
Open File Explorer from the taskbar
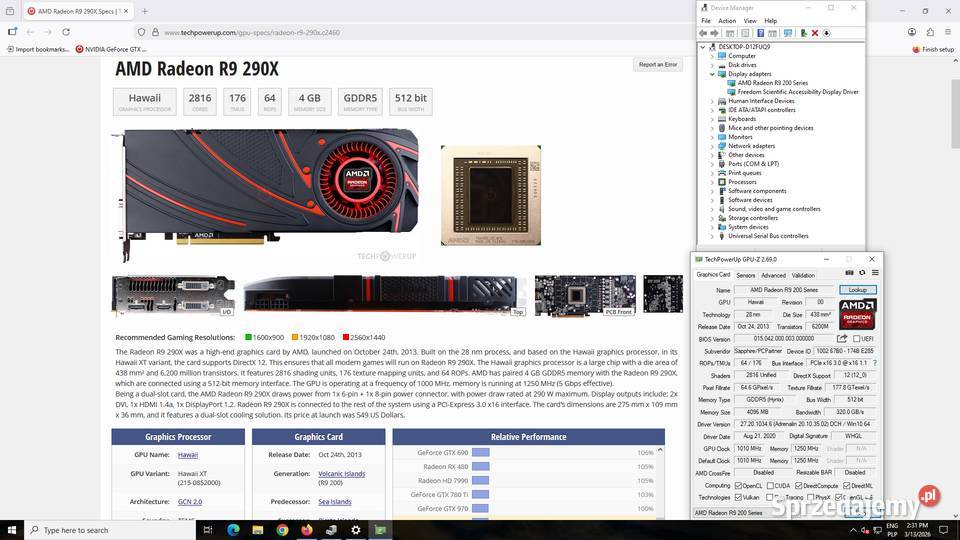[258, 530]
